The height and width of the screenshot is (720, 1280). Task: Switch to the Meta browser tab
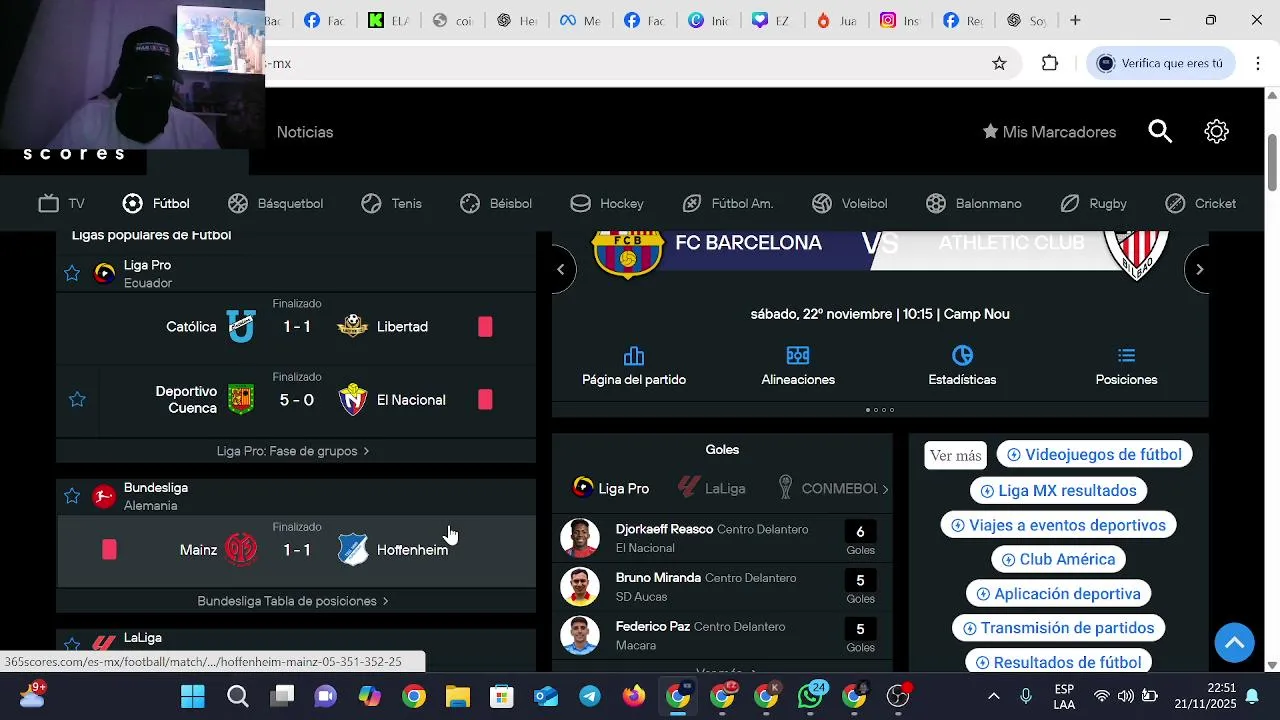580,20
